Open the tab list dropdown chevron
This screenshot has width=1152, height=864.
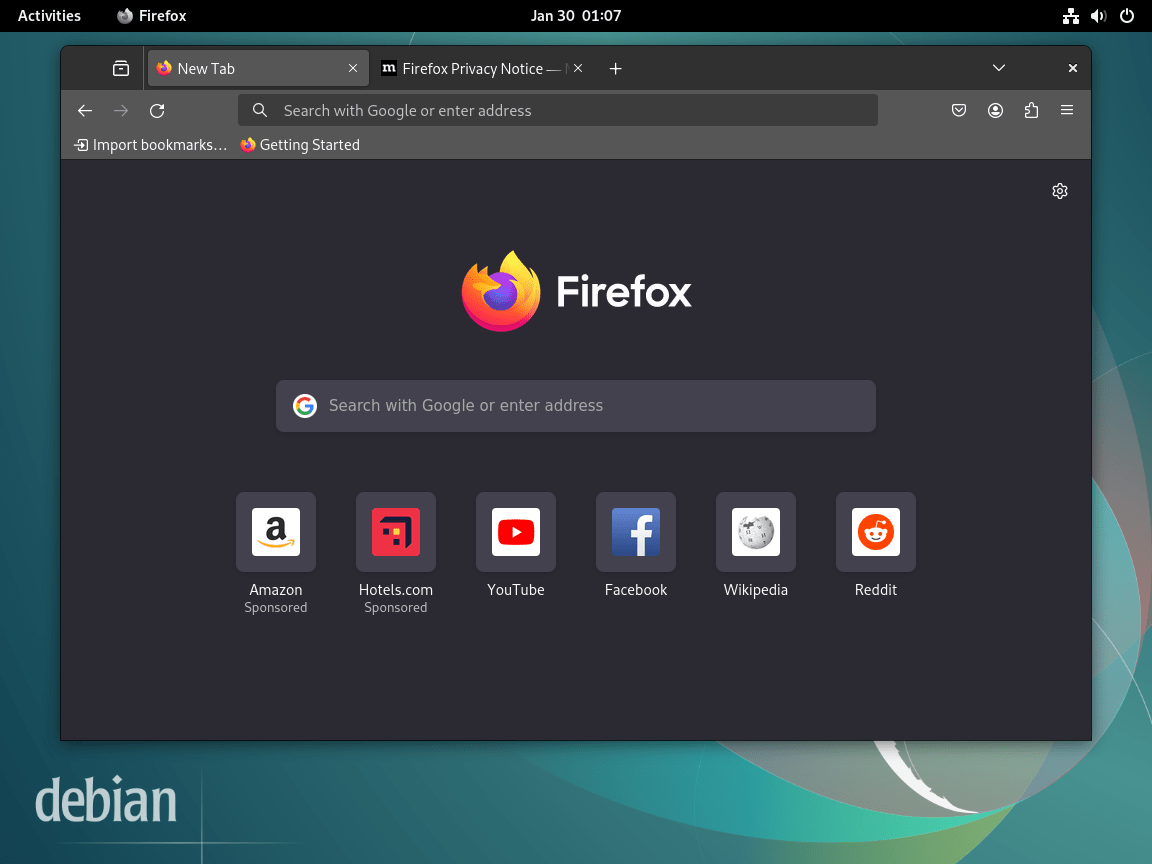pyautogui.click(x=999, y=68)
